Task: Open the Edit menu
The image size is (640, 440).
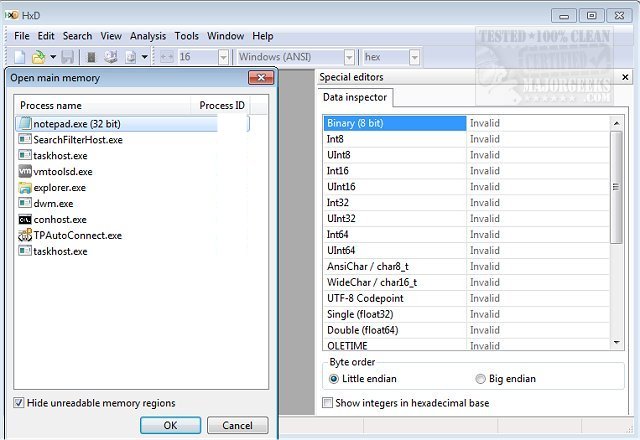Action: click(x=46, y=36)
